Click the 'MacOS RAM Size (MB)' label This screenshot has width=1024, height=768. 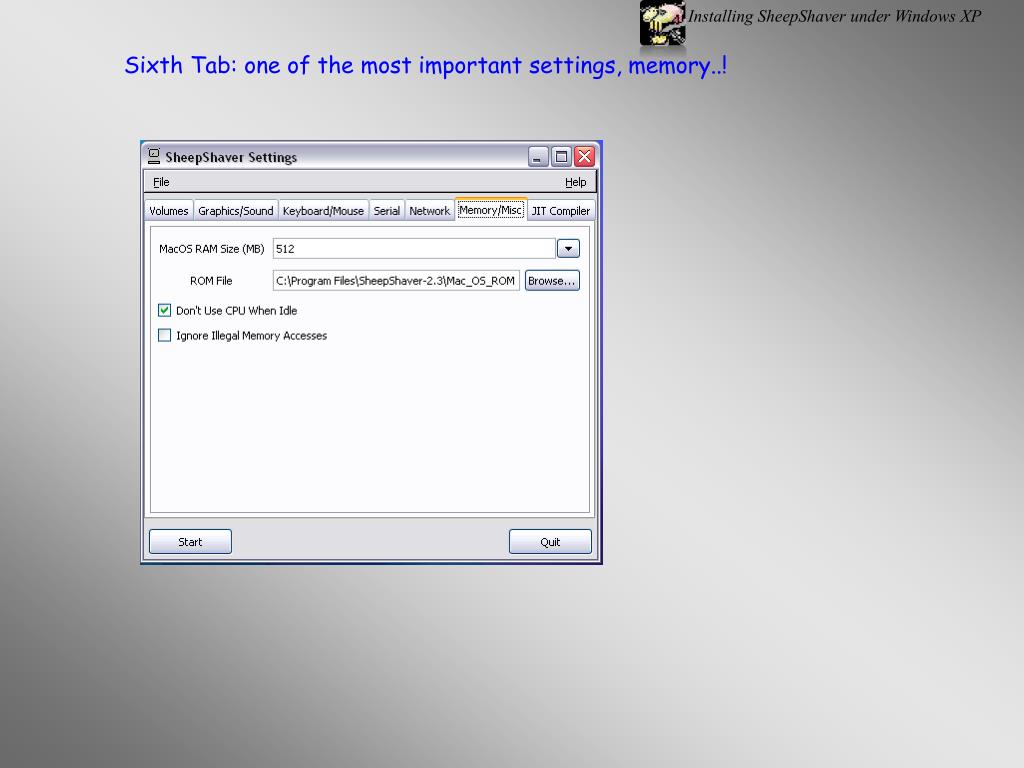click(x=212, y=249)
